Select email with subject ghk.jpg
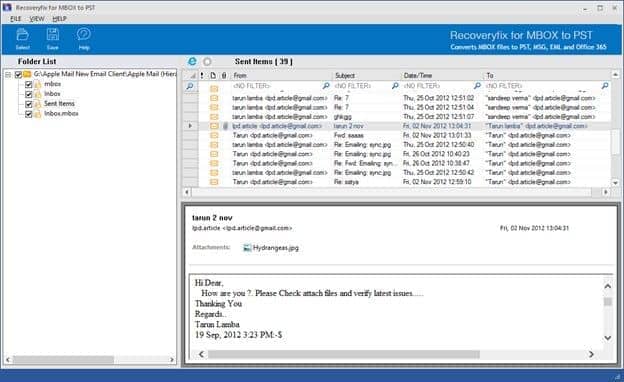 click(x=404, y=117)
